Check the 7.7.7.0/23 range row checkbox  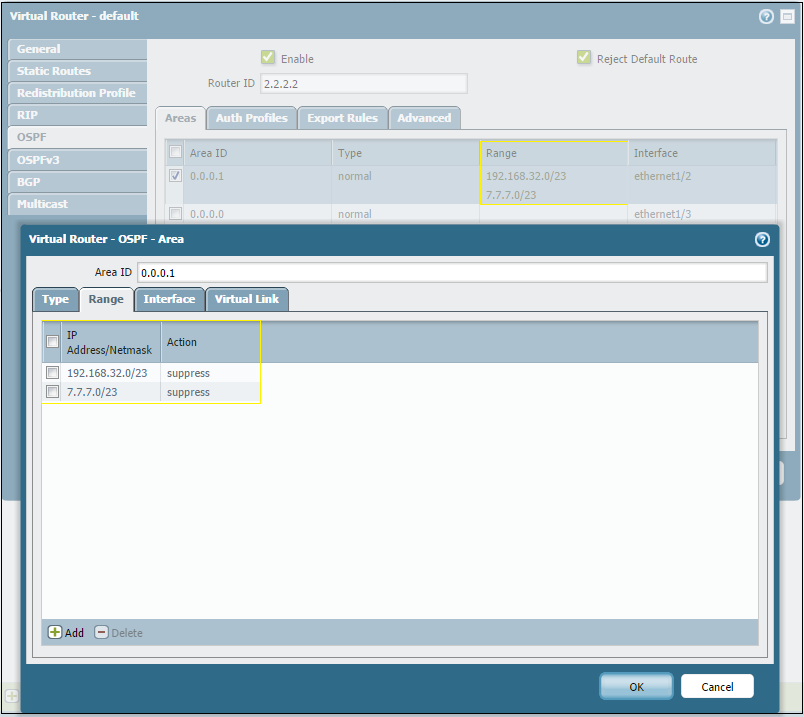click(x=53, y=392)
